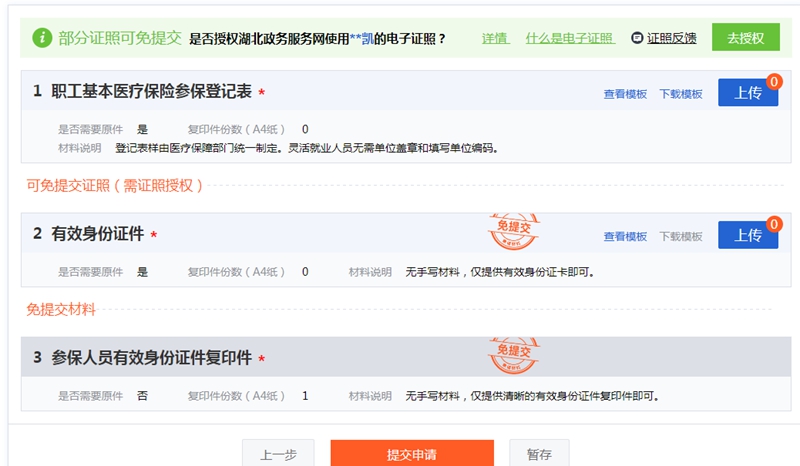Viewport: 800px width, 466px height.
Task: Open the 详情 link in the banner
Action: (495, 38)
